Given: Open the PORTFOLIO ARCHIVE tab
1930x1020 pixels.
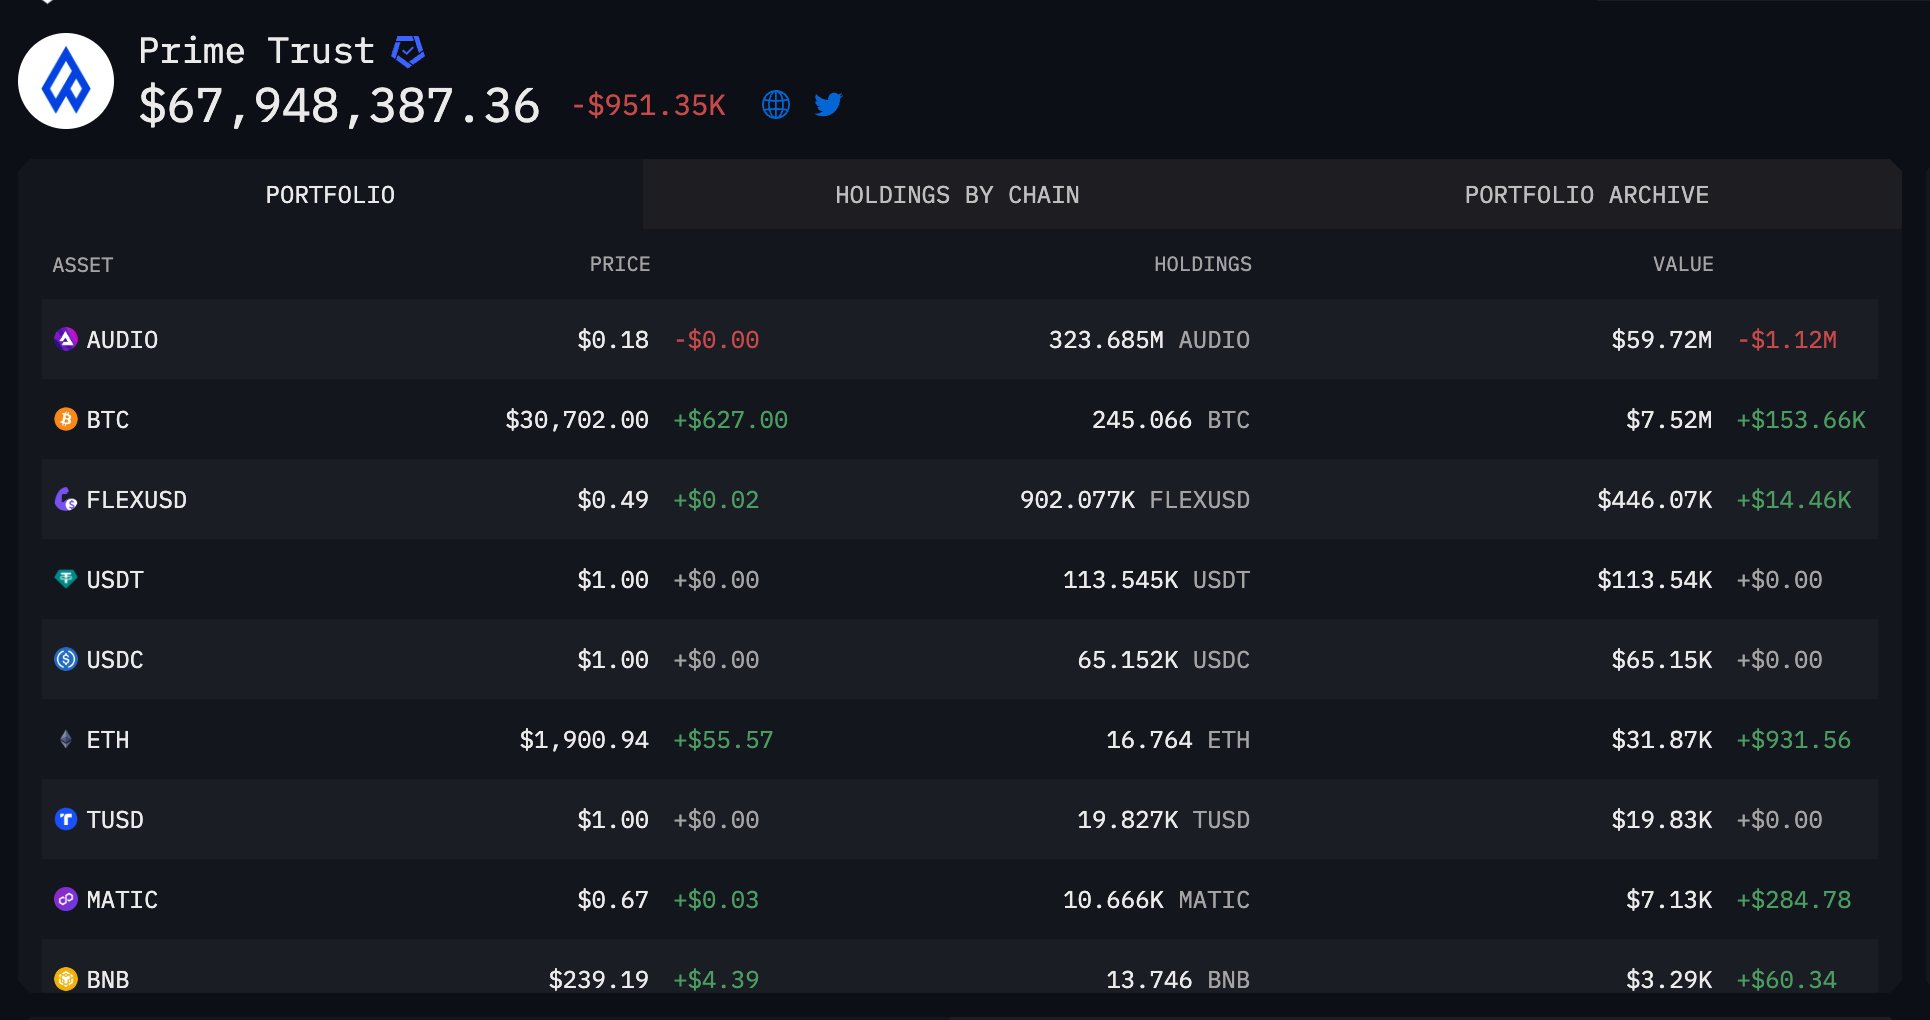Looking at the screenshot, I should pyautogui.click(x=1587, y=195).
